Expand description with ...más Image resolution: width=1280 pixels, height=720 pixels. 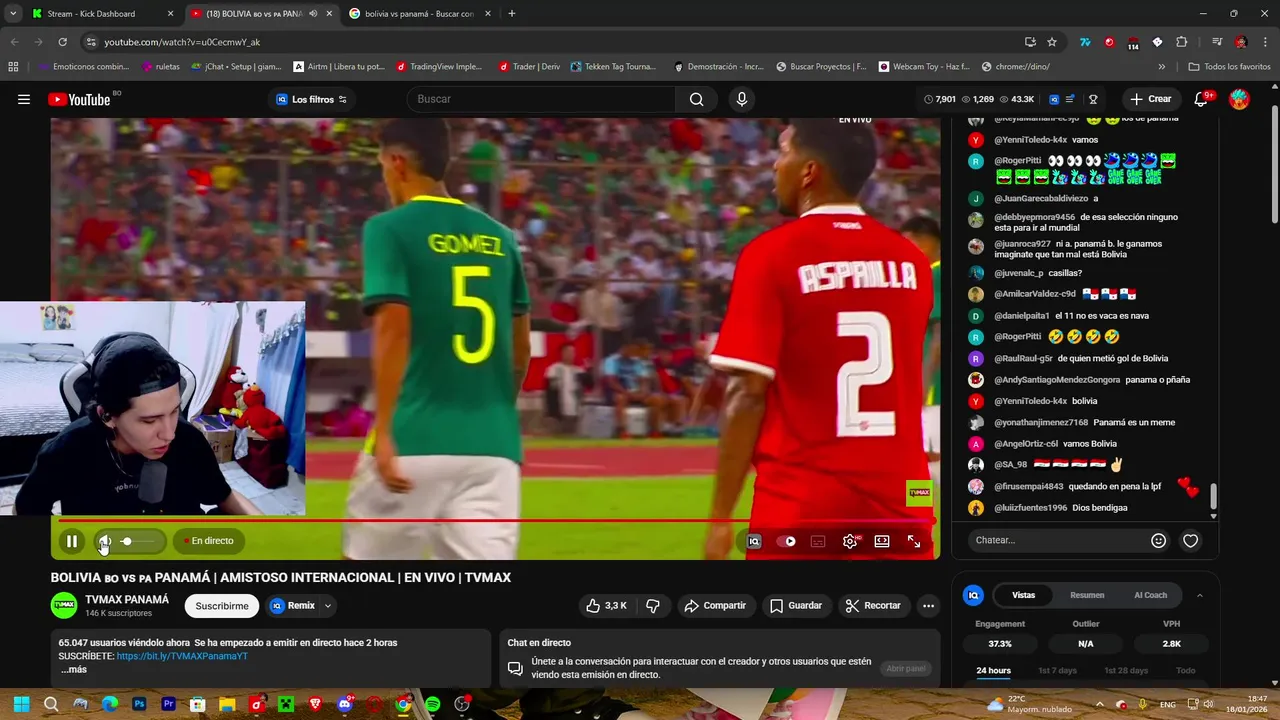coord(74,669)
